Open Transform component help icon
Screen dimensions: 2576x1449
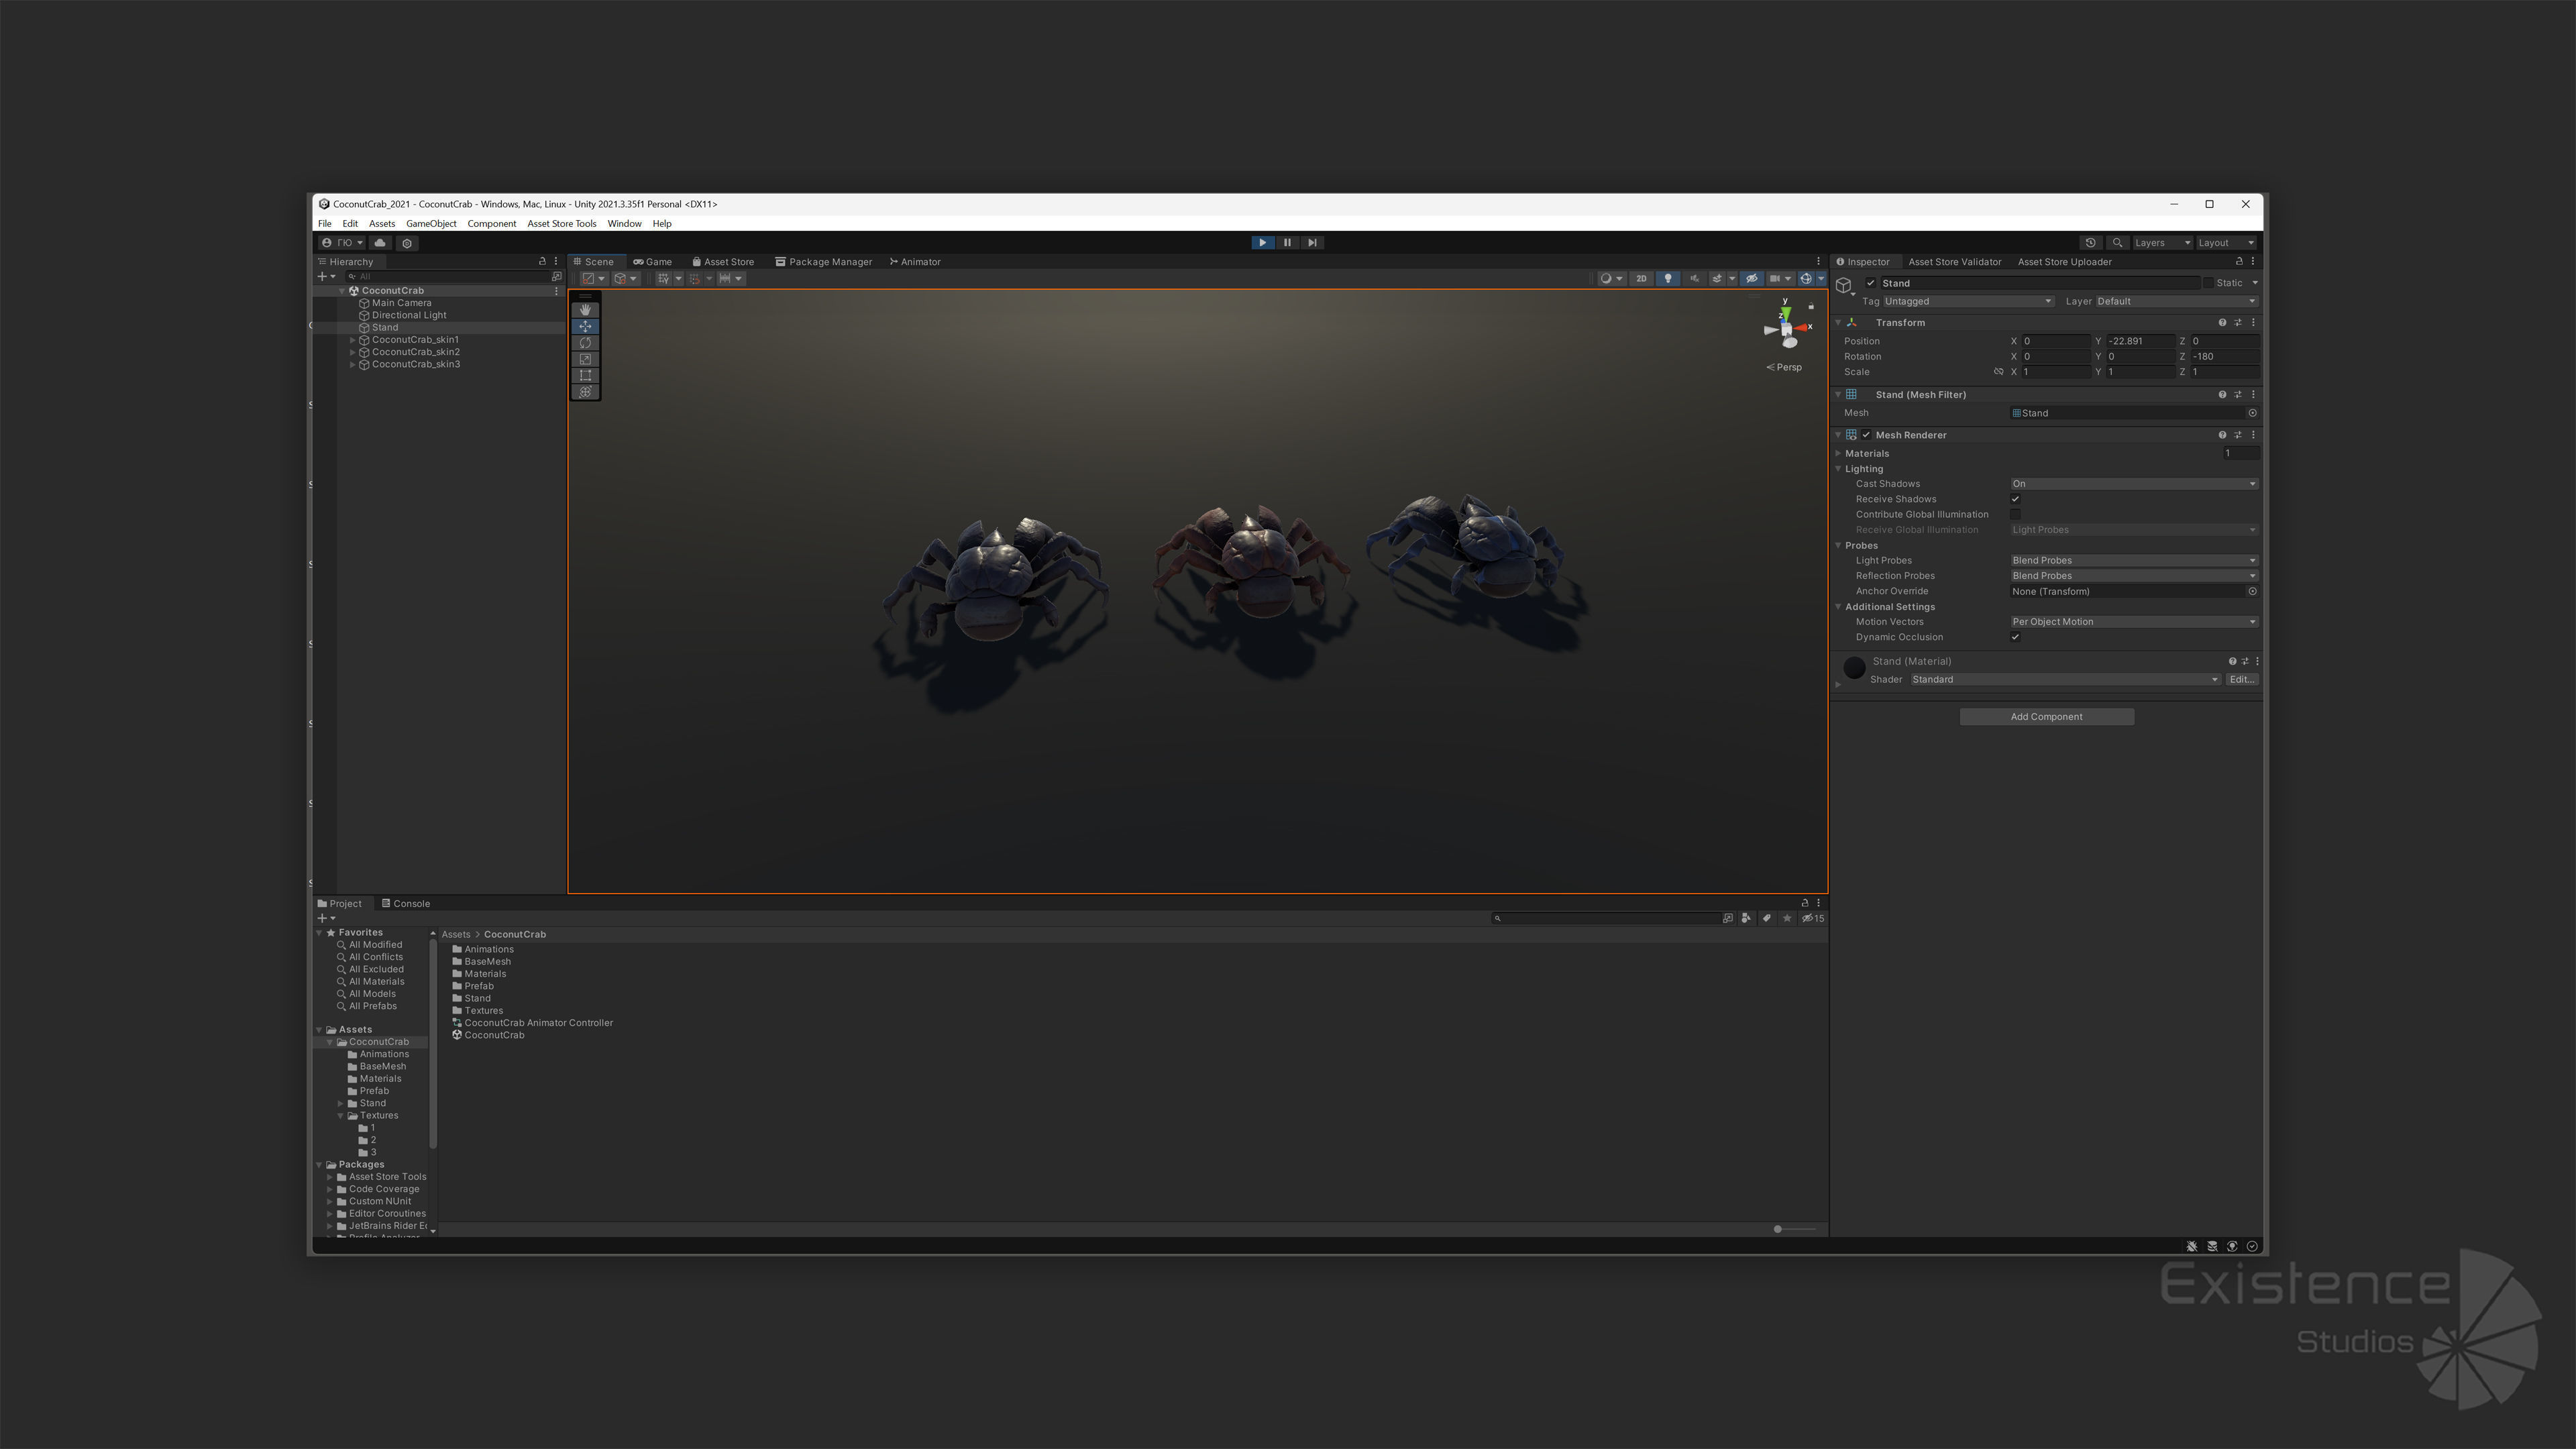point(2222,323)
